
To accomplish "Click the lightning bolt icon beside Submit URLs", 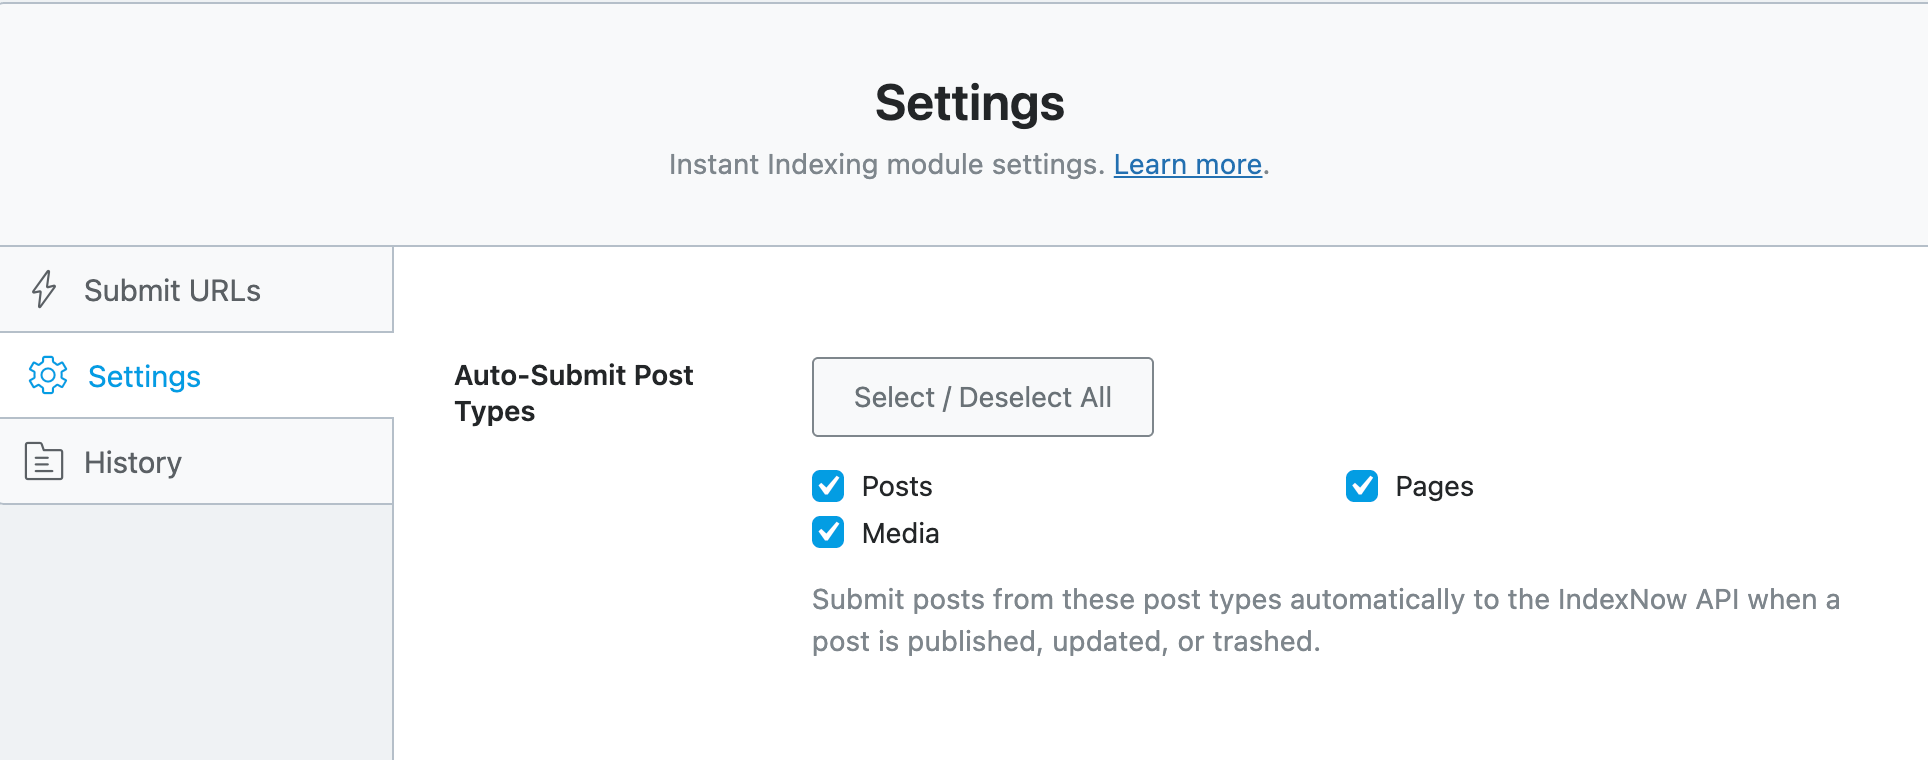I will coord(44,290).
